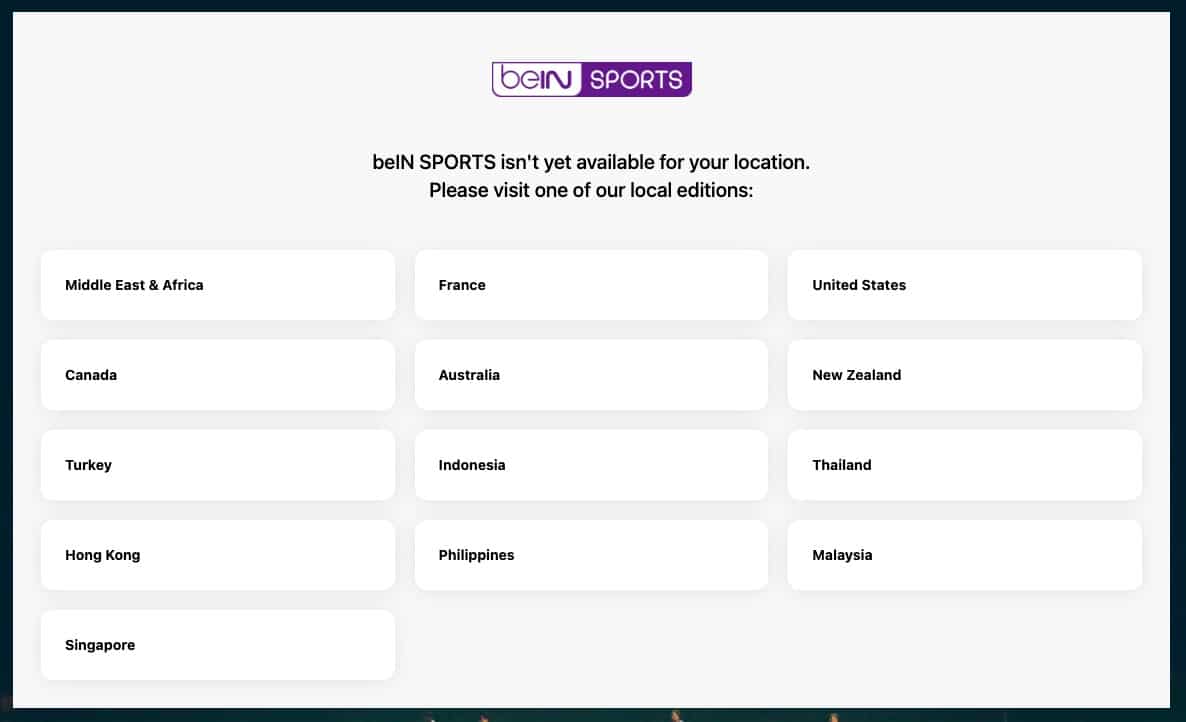This screenshot has height=722, width=1186.
Task: Choose the France edition
Action: [x=591, y=285]
